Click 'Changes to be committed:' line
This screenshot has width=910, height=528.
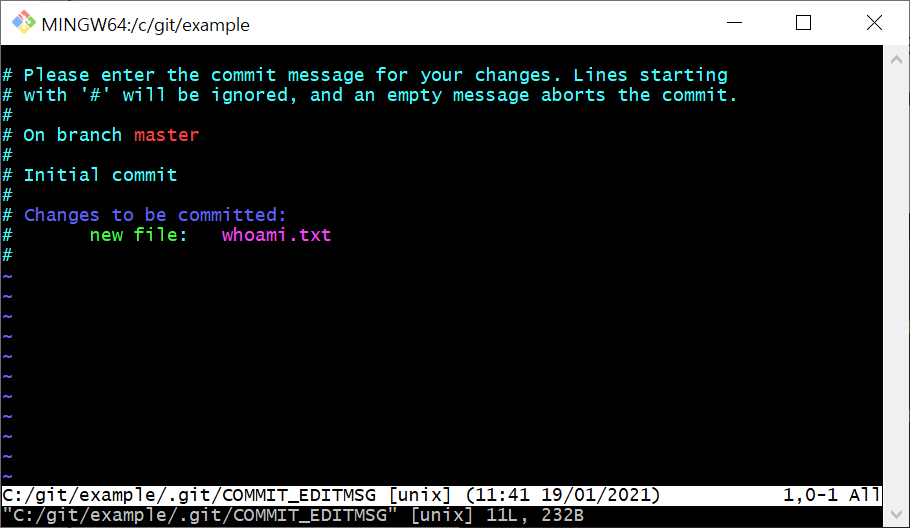(x=155, y=215)
